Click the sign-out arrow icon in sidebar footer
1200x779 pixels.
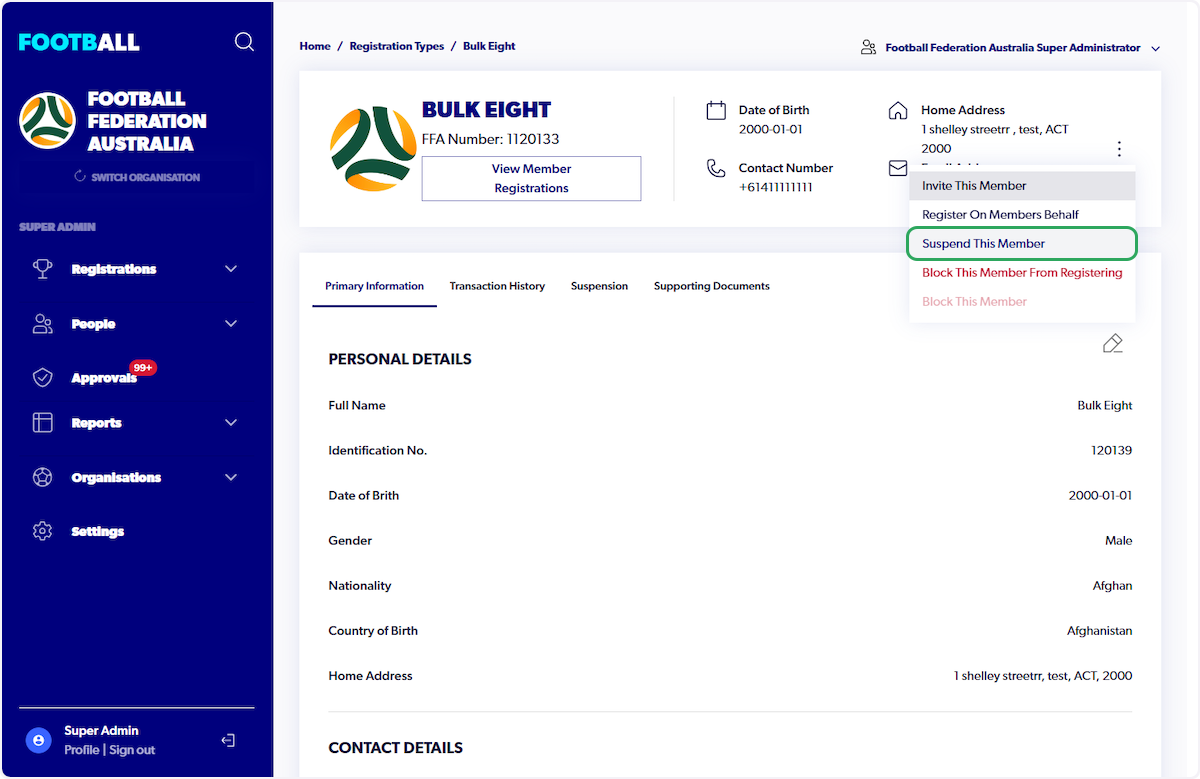[228, 740]
